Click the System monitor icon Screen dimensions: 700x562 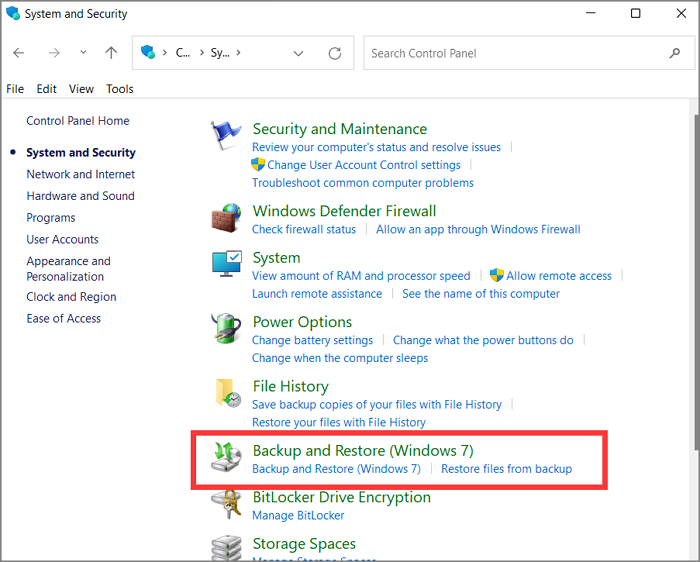pyautogui.click(x=227, y=263)
